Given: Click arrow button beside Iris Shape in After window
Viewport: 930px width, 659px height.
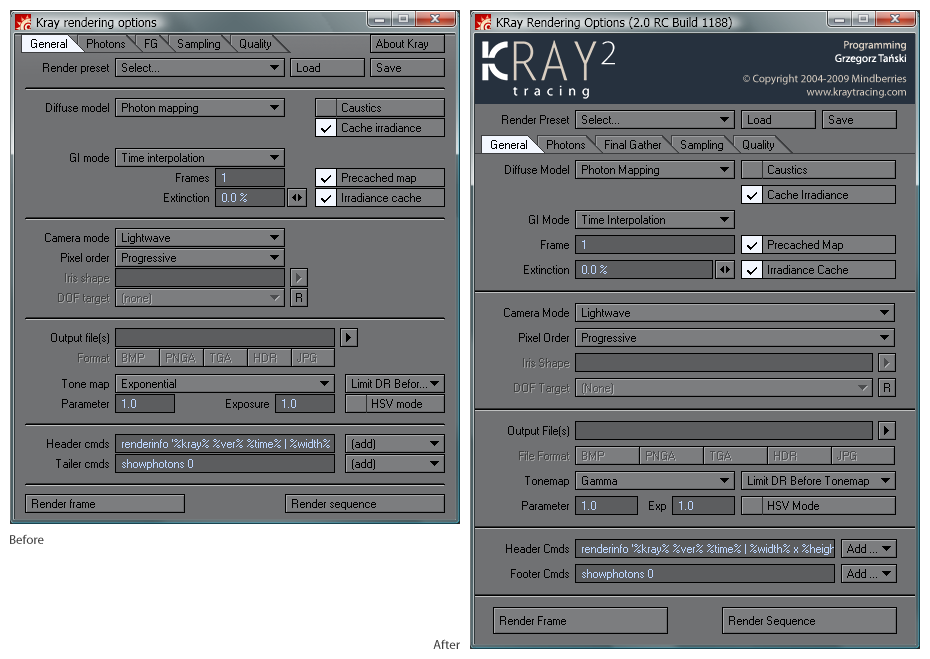Looking at the screenshot, I should tap(886, 363).
